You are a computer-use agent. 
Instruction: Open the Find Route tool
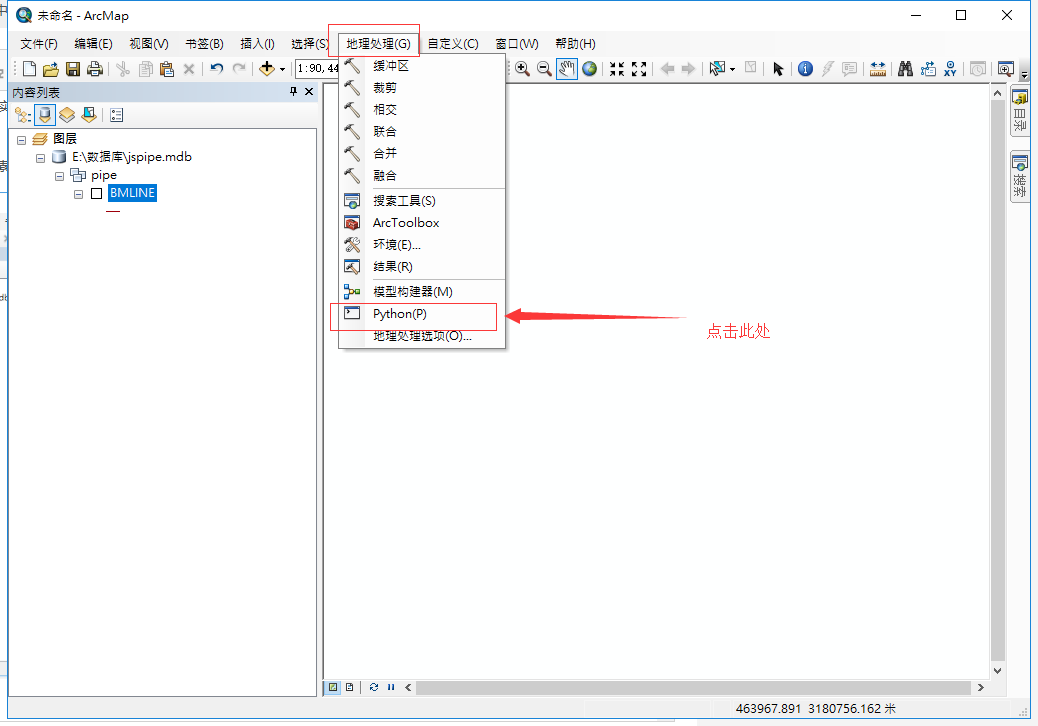[x=928, y=68]
